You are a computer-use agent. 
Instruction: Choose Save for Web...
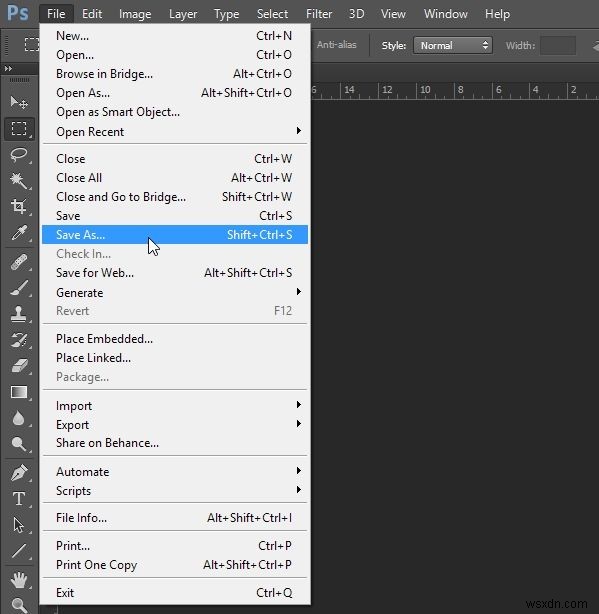pos(175,273)
